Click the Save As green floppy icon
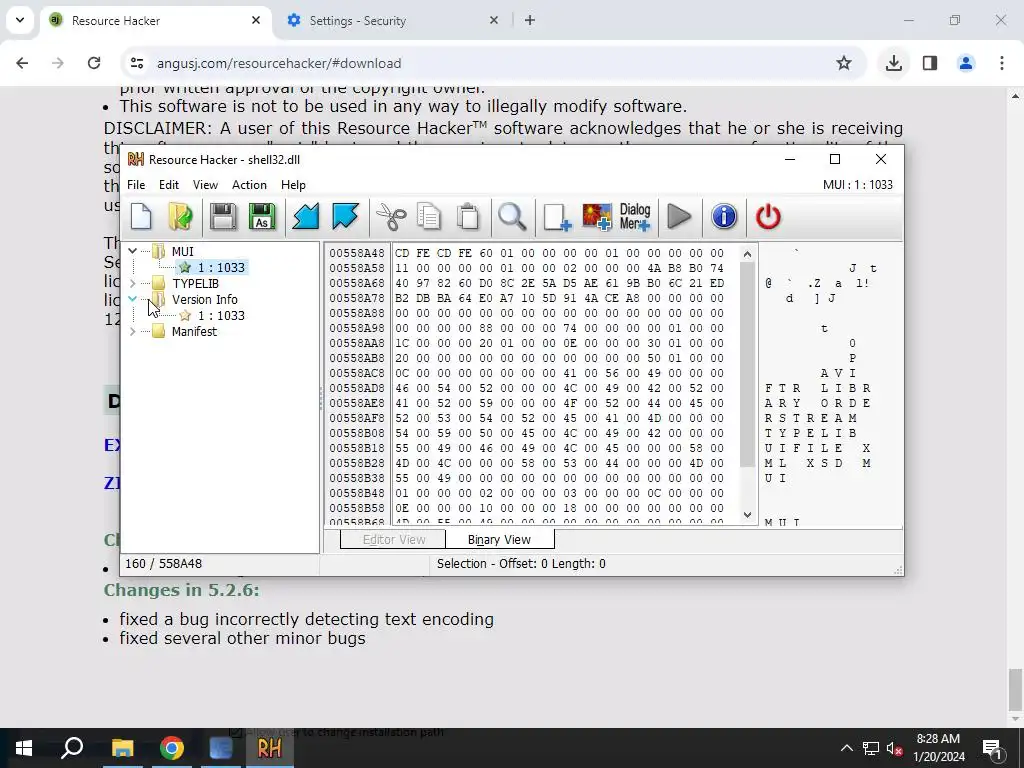This screenshot has width=1024, height=768. click(x=262, y=216)
